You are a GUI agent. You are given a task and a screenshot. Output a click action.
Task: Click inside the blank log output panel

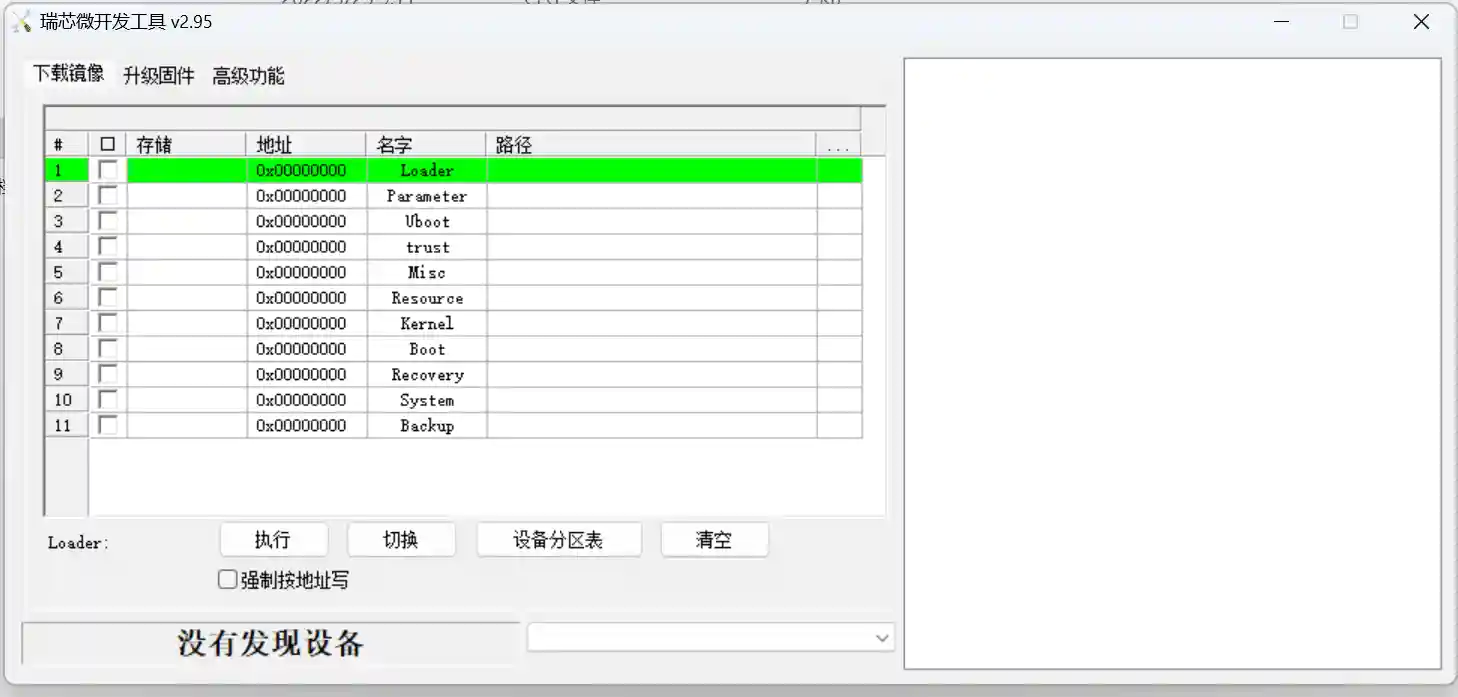click(1173, 363)
